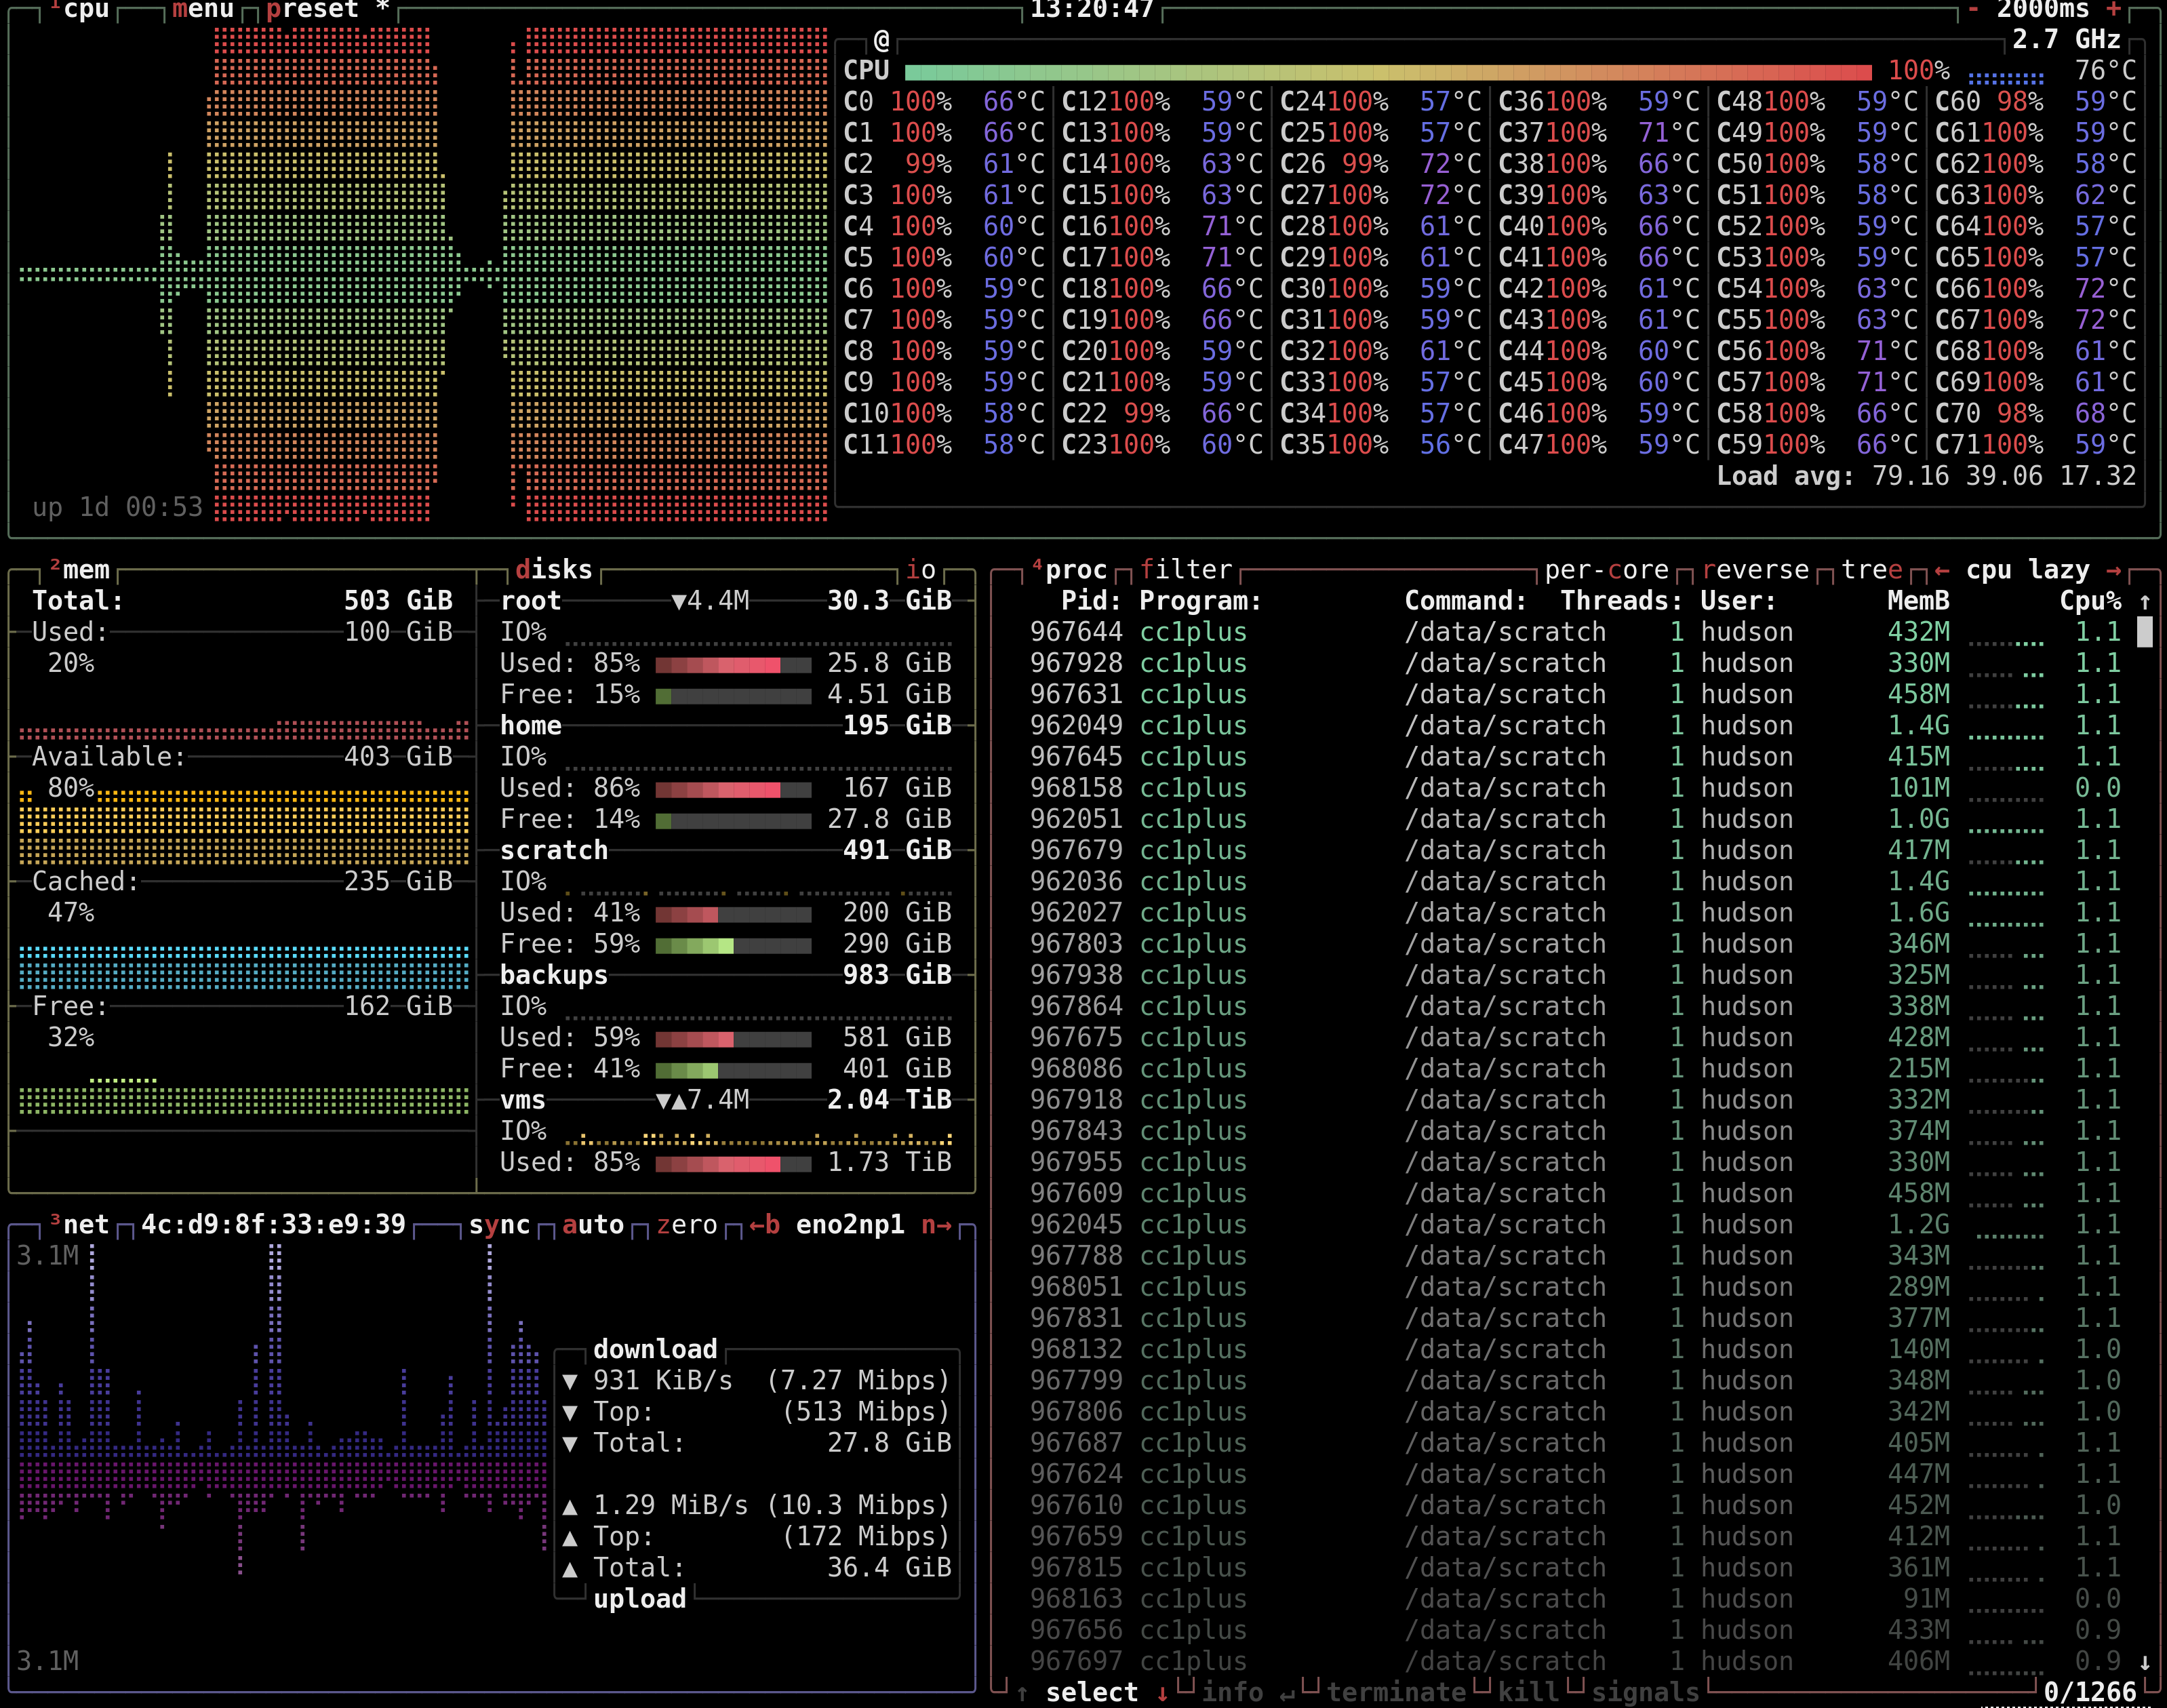Viewport: 2167px width, 1708px height.
Task: Switch to previous network interface
Action: (765, 1225)
